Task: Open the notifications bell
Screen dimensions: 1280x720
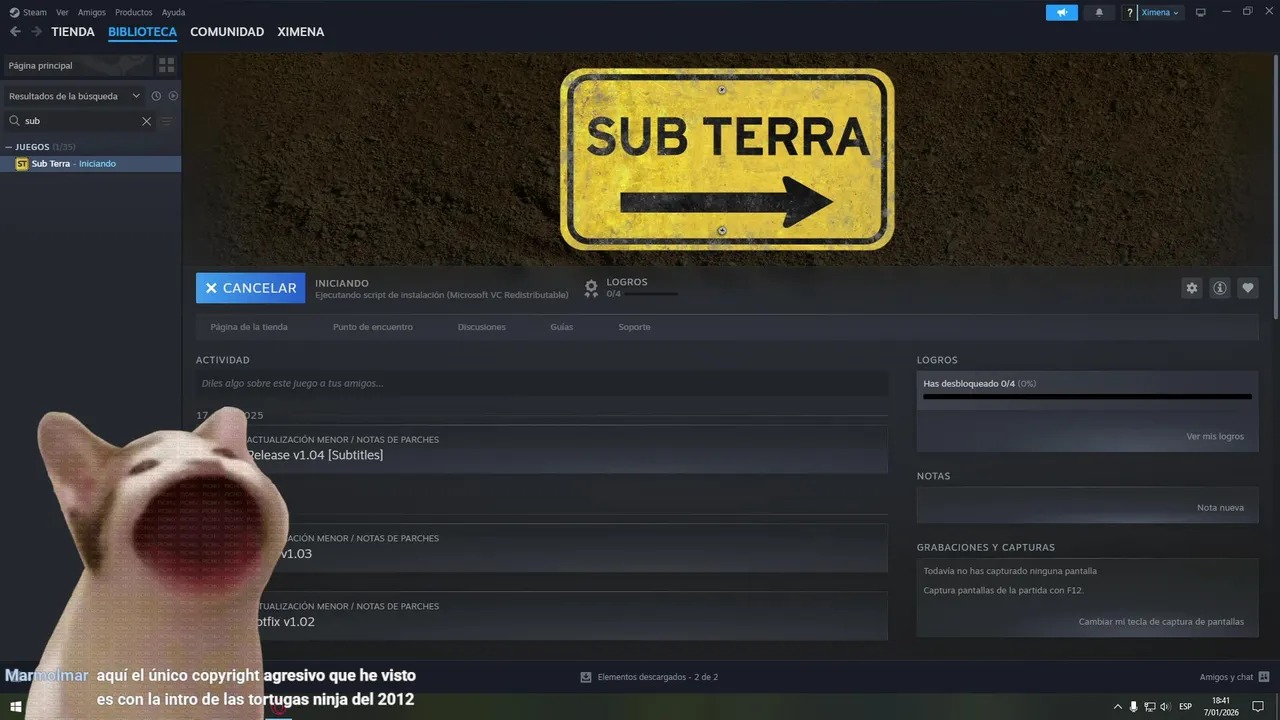Action: point(1099,12)
